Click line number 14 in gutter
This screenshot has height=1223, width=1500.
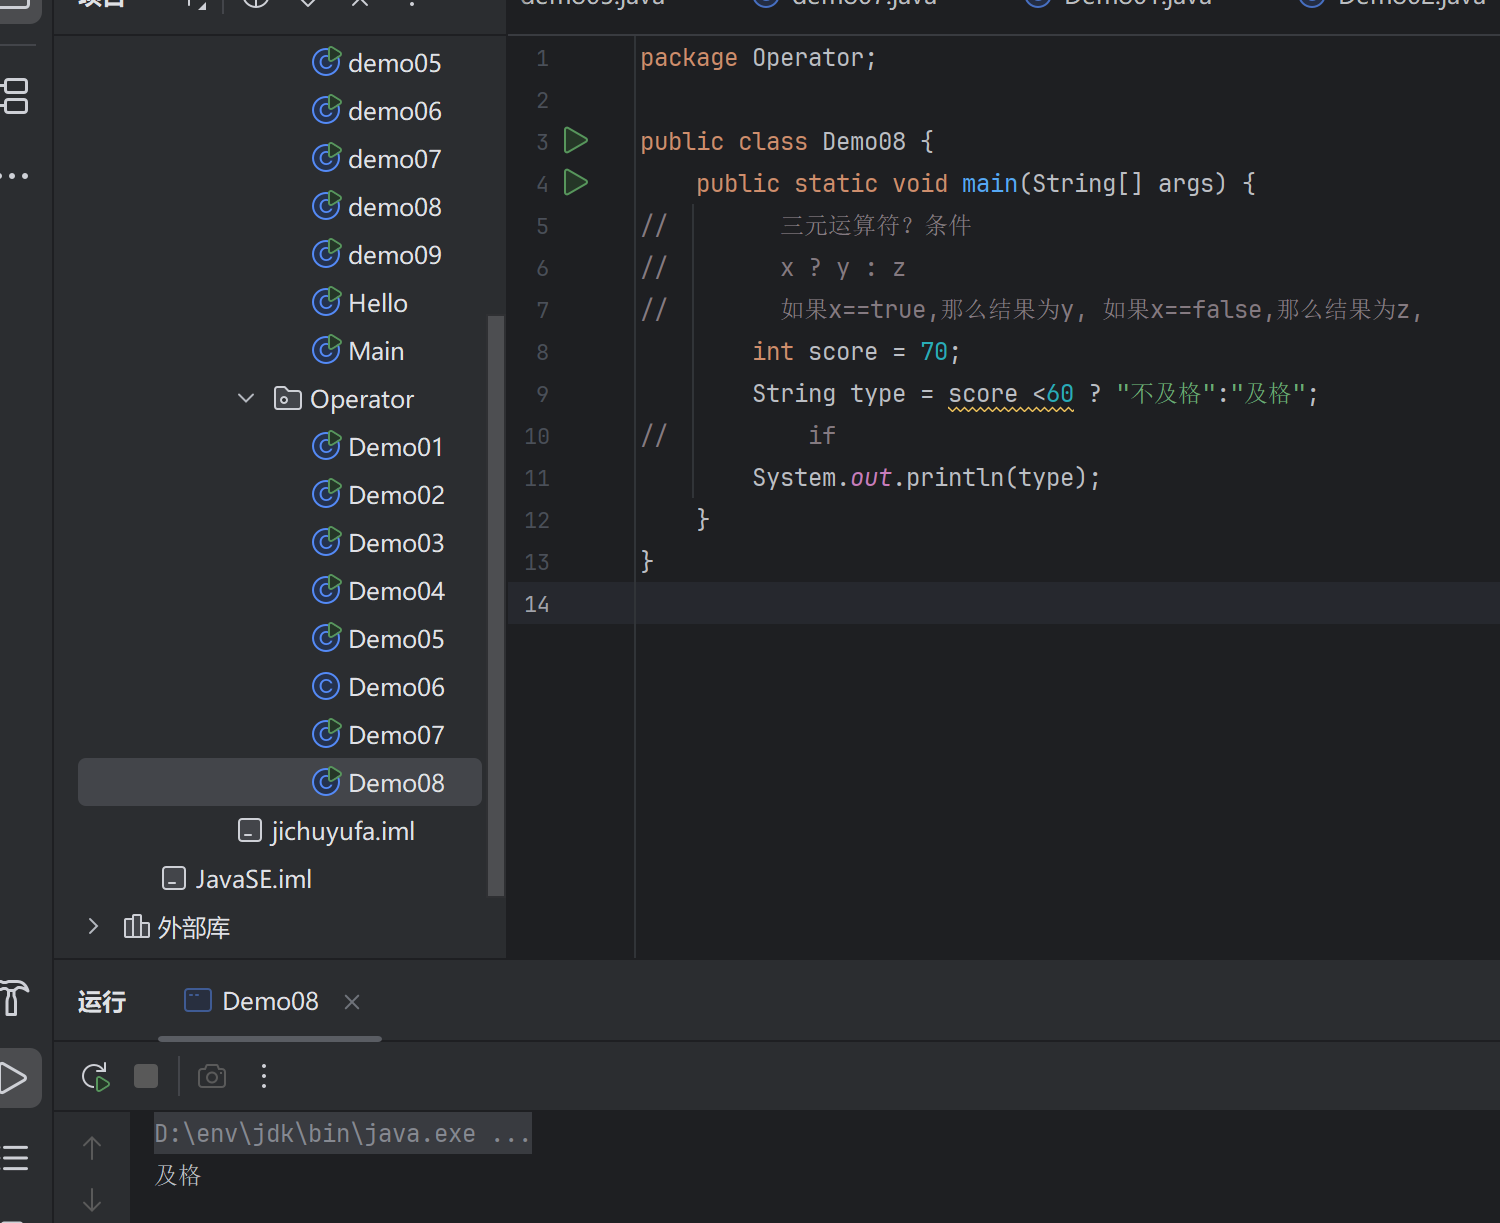tap(537, 604)
